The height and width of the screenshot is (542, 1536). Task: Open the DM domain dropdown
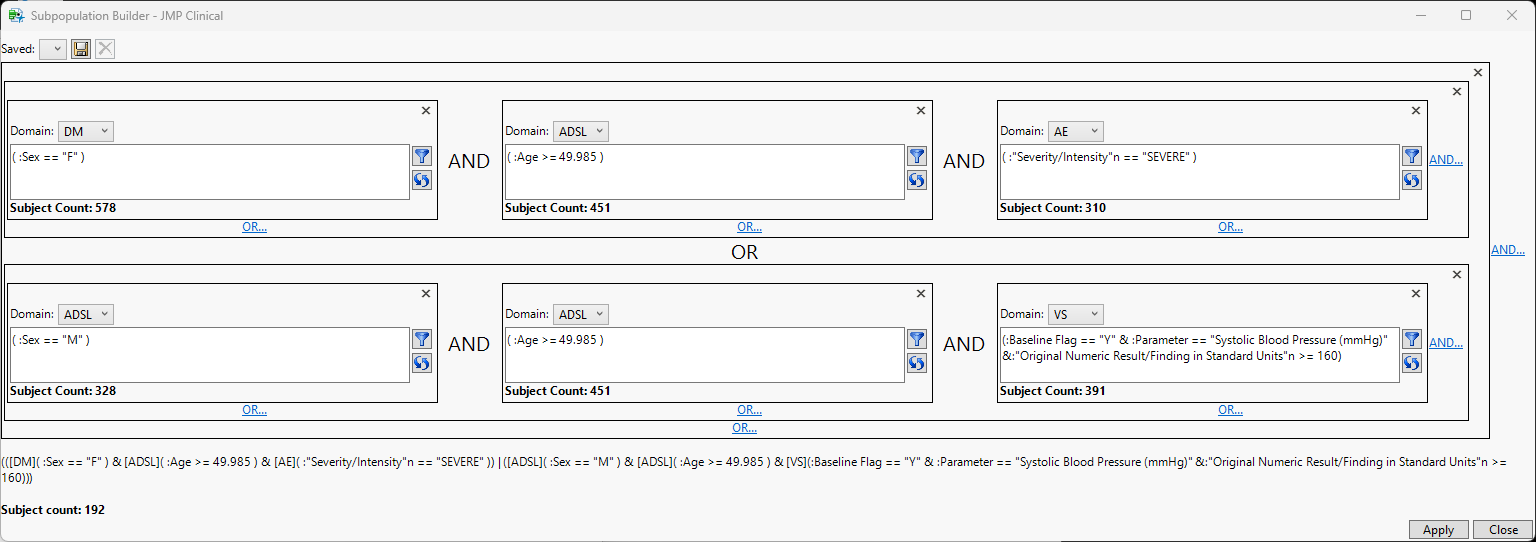pos(86,131)
